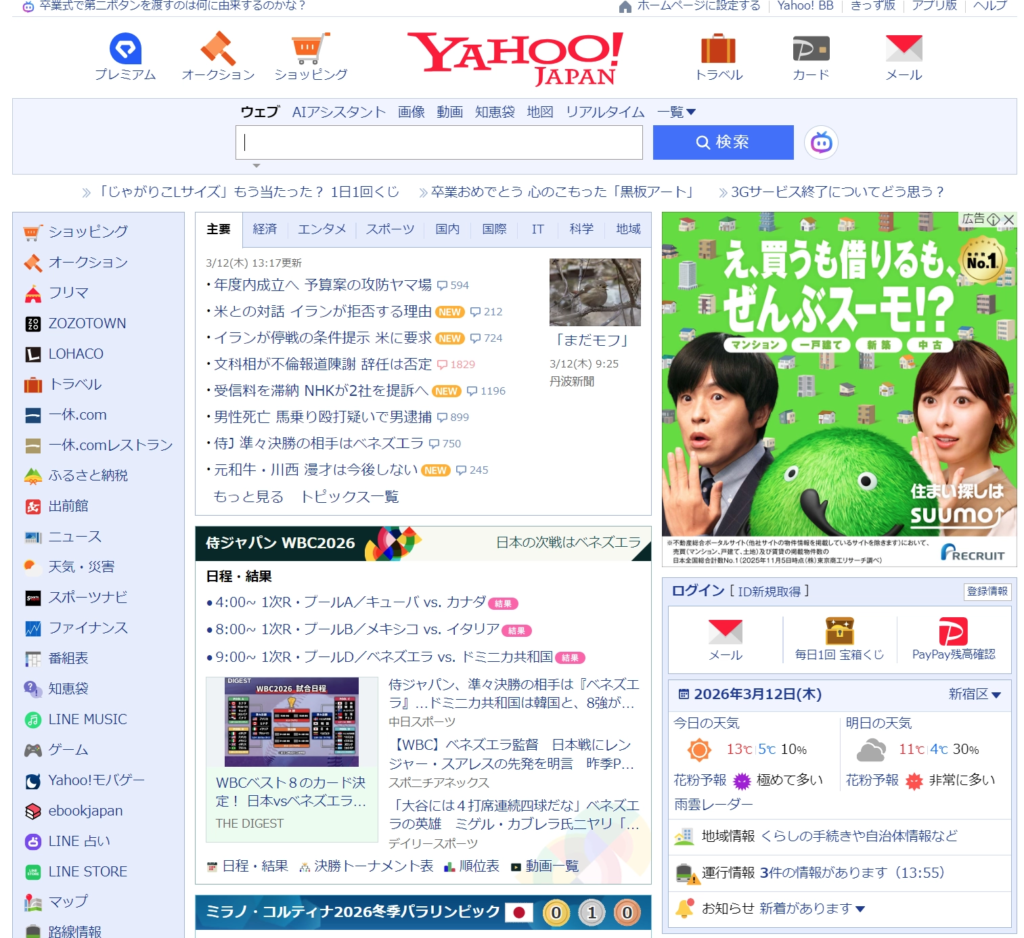Select the 画像 search type tab
The width and height of the screenshot is (1024, 938).
click(411, 112)
